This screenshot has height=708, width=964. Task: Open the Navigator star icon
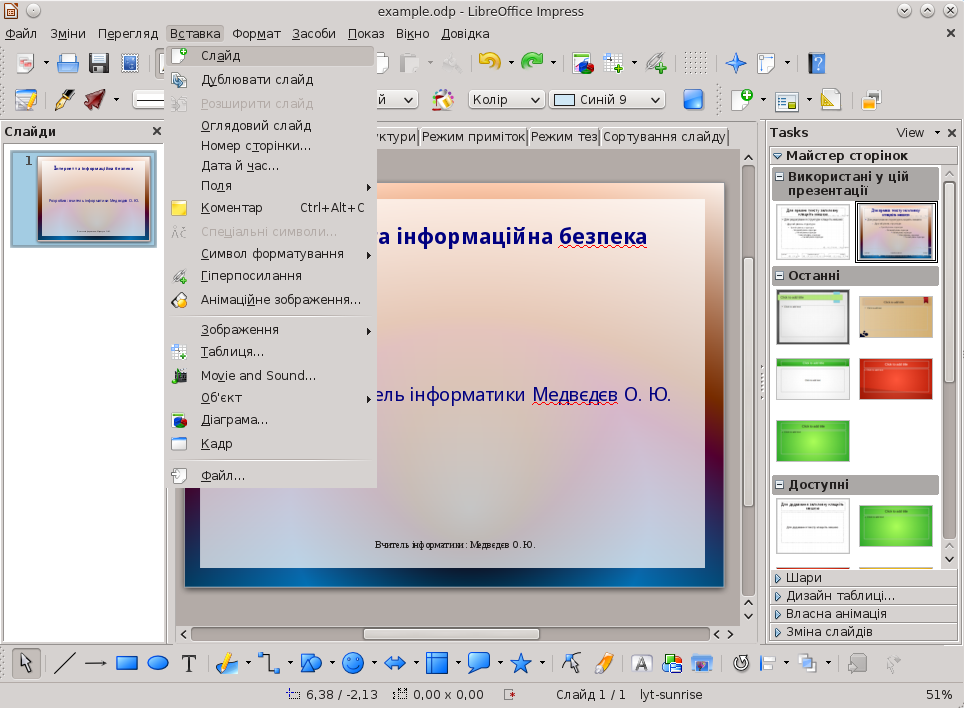[736, 63]
